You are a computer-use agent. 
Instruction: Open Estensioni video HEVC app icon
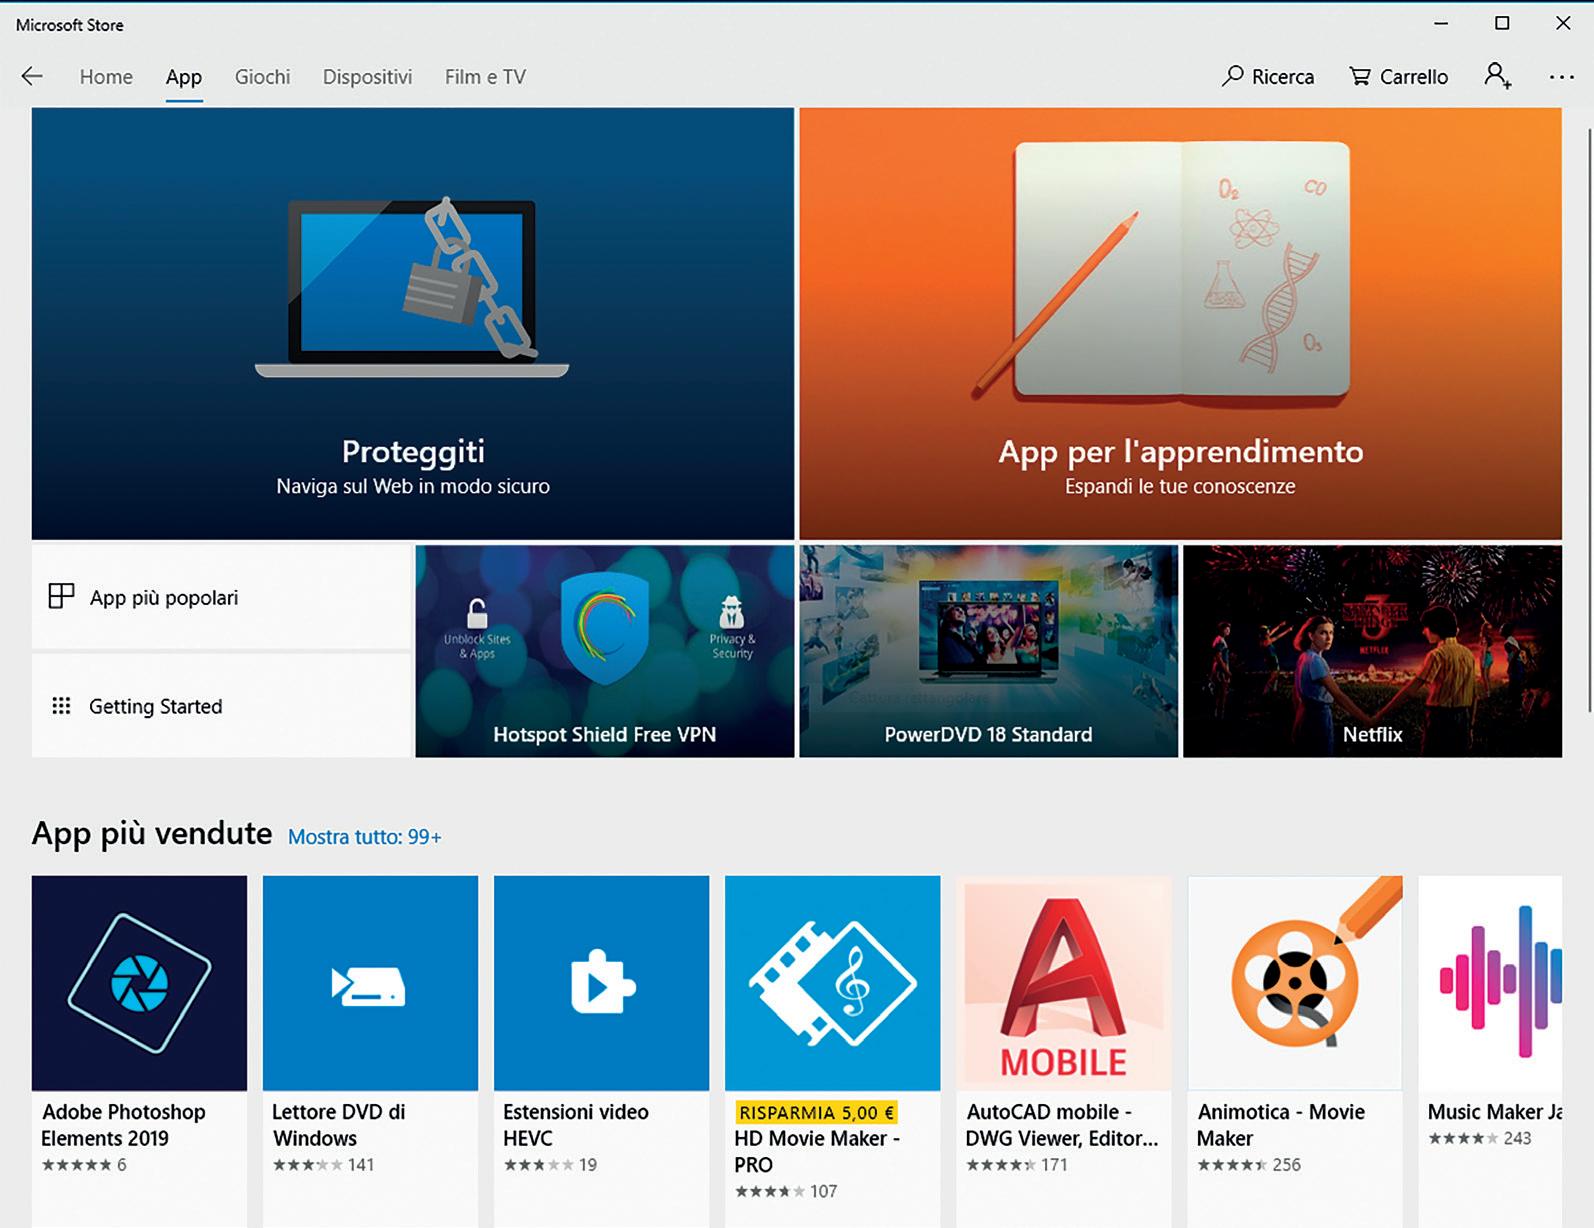pos(601,983)
